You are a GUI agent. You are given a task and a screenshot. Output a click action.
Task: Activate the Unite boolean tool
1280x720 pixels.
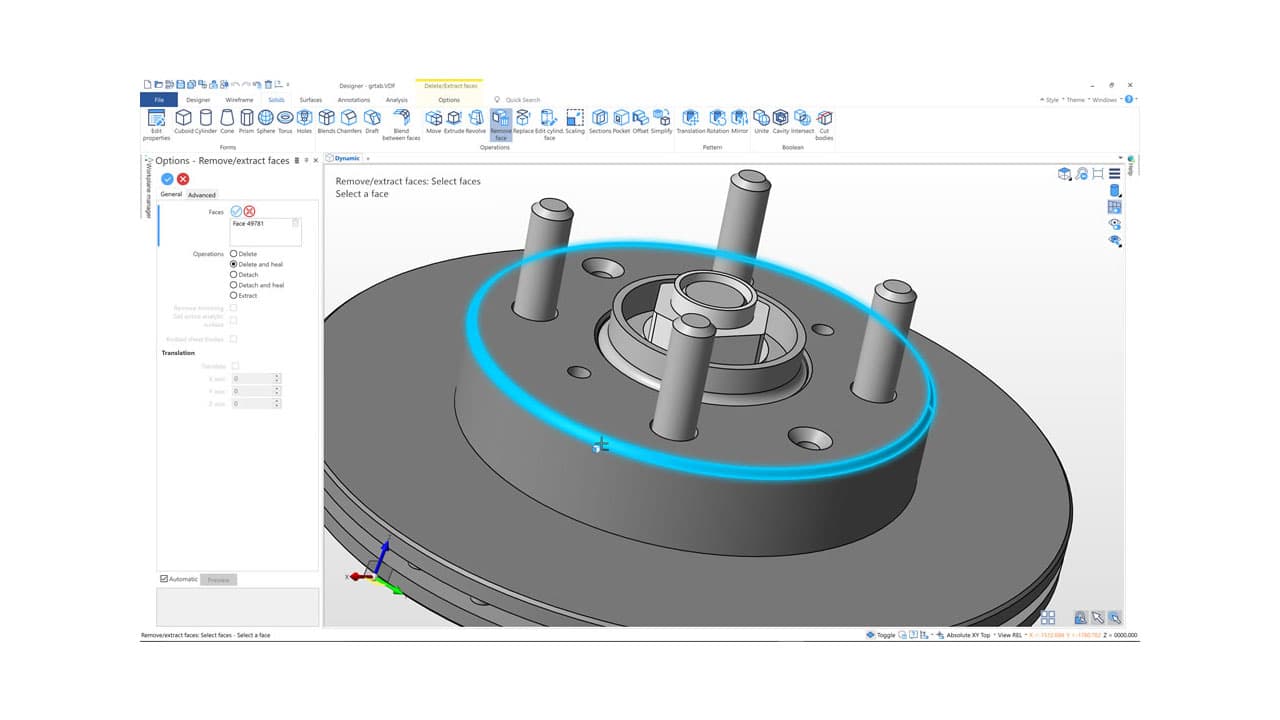click(761, 120)
